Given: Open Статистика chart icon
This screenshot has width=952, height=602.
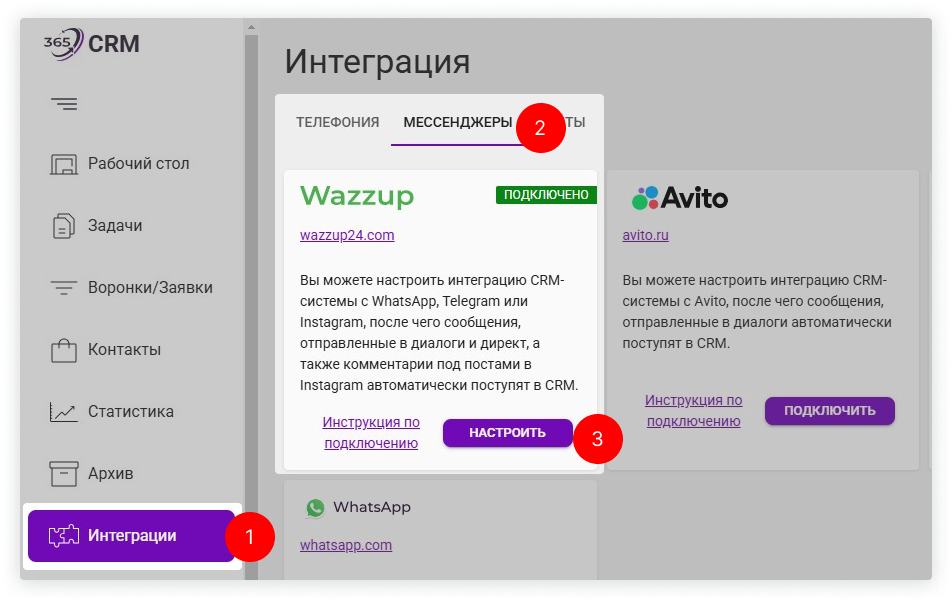Looking at the screenshot, I should [64, 412].
